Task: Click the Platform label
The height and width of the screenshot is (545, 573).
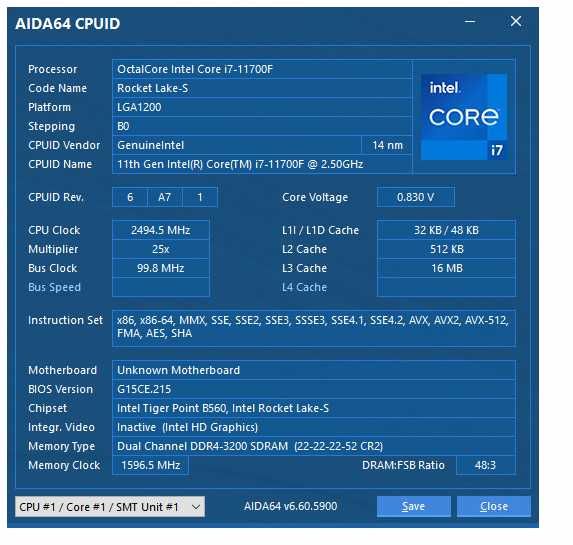Action: 49,107
